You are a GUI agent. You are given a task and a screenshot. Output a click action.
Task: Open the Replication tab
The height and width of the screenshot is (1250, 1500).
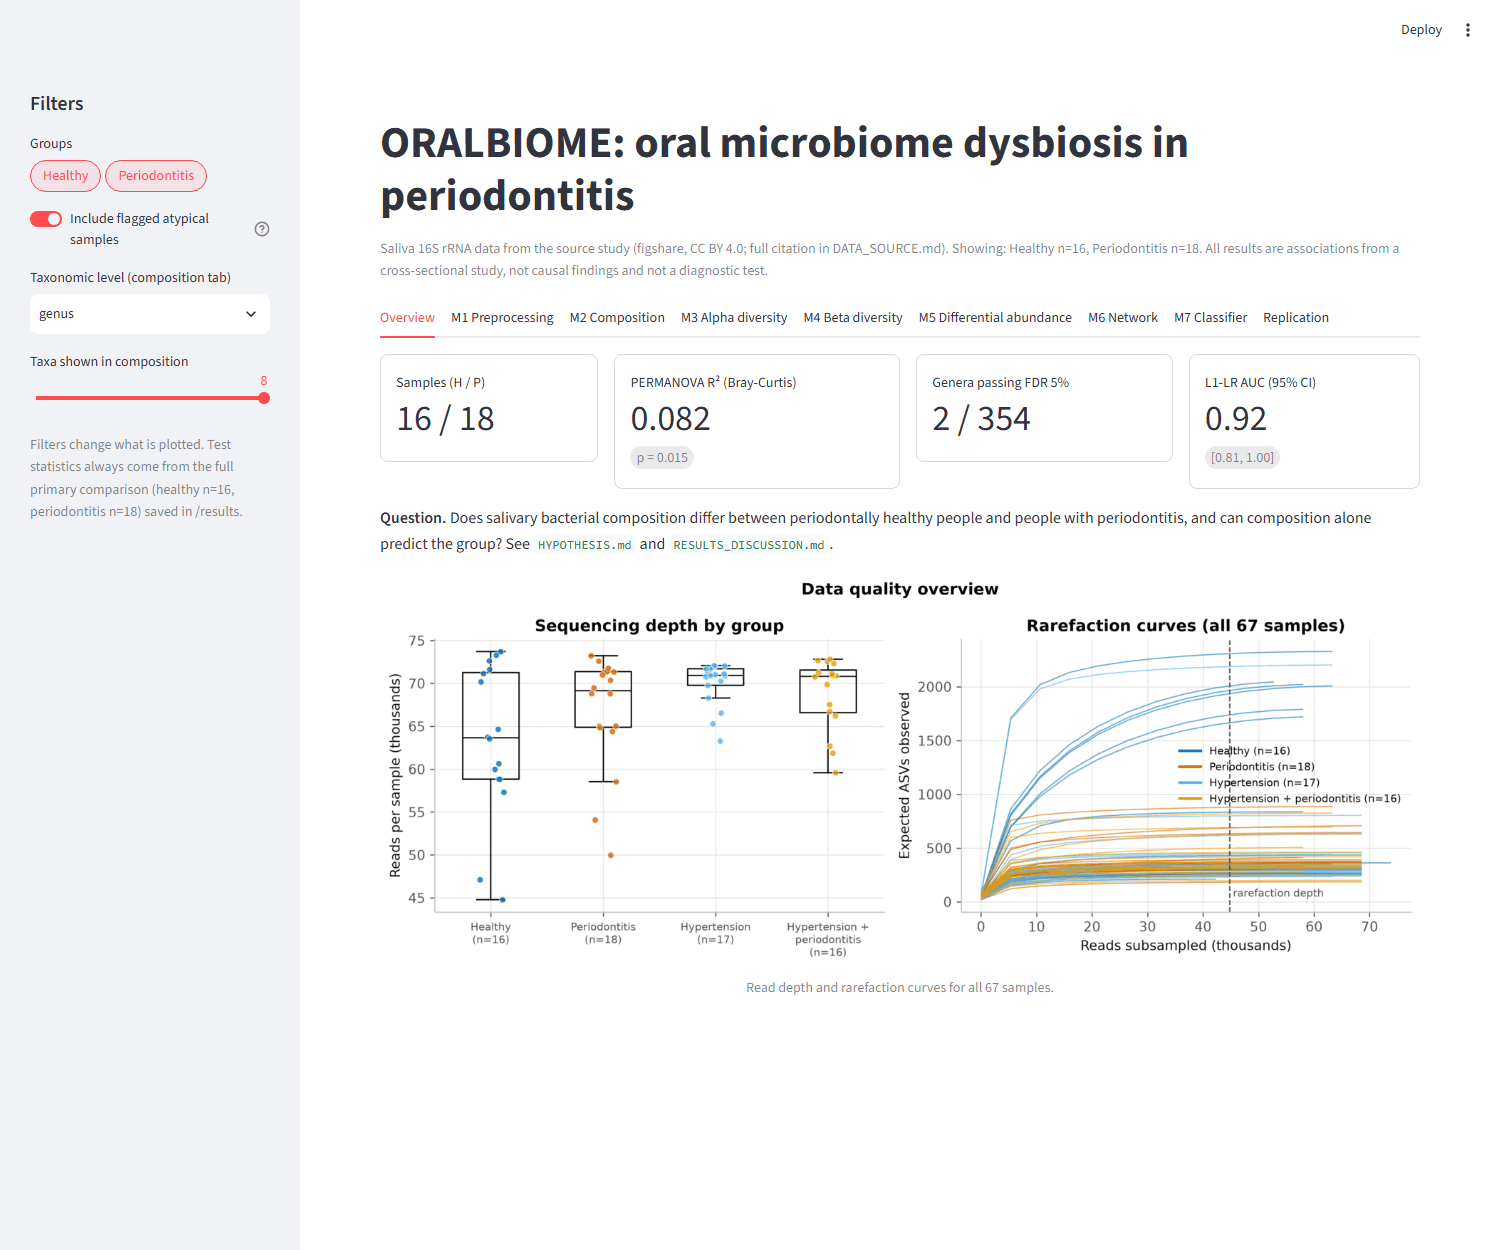pyautogui.click(x=1296, y=318)
